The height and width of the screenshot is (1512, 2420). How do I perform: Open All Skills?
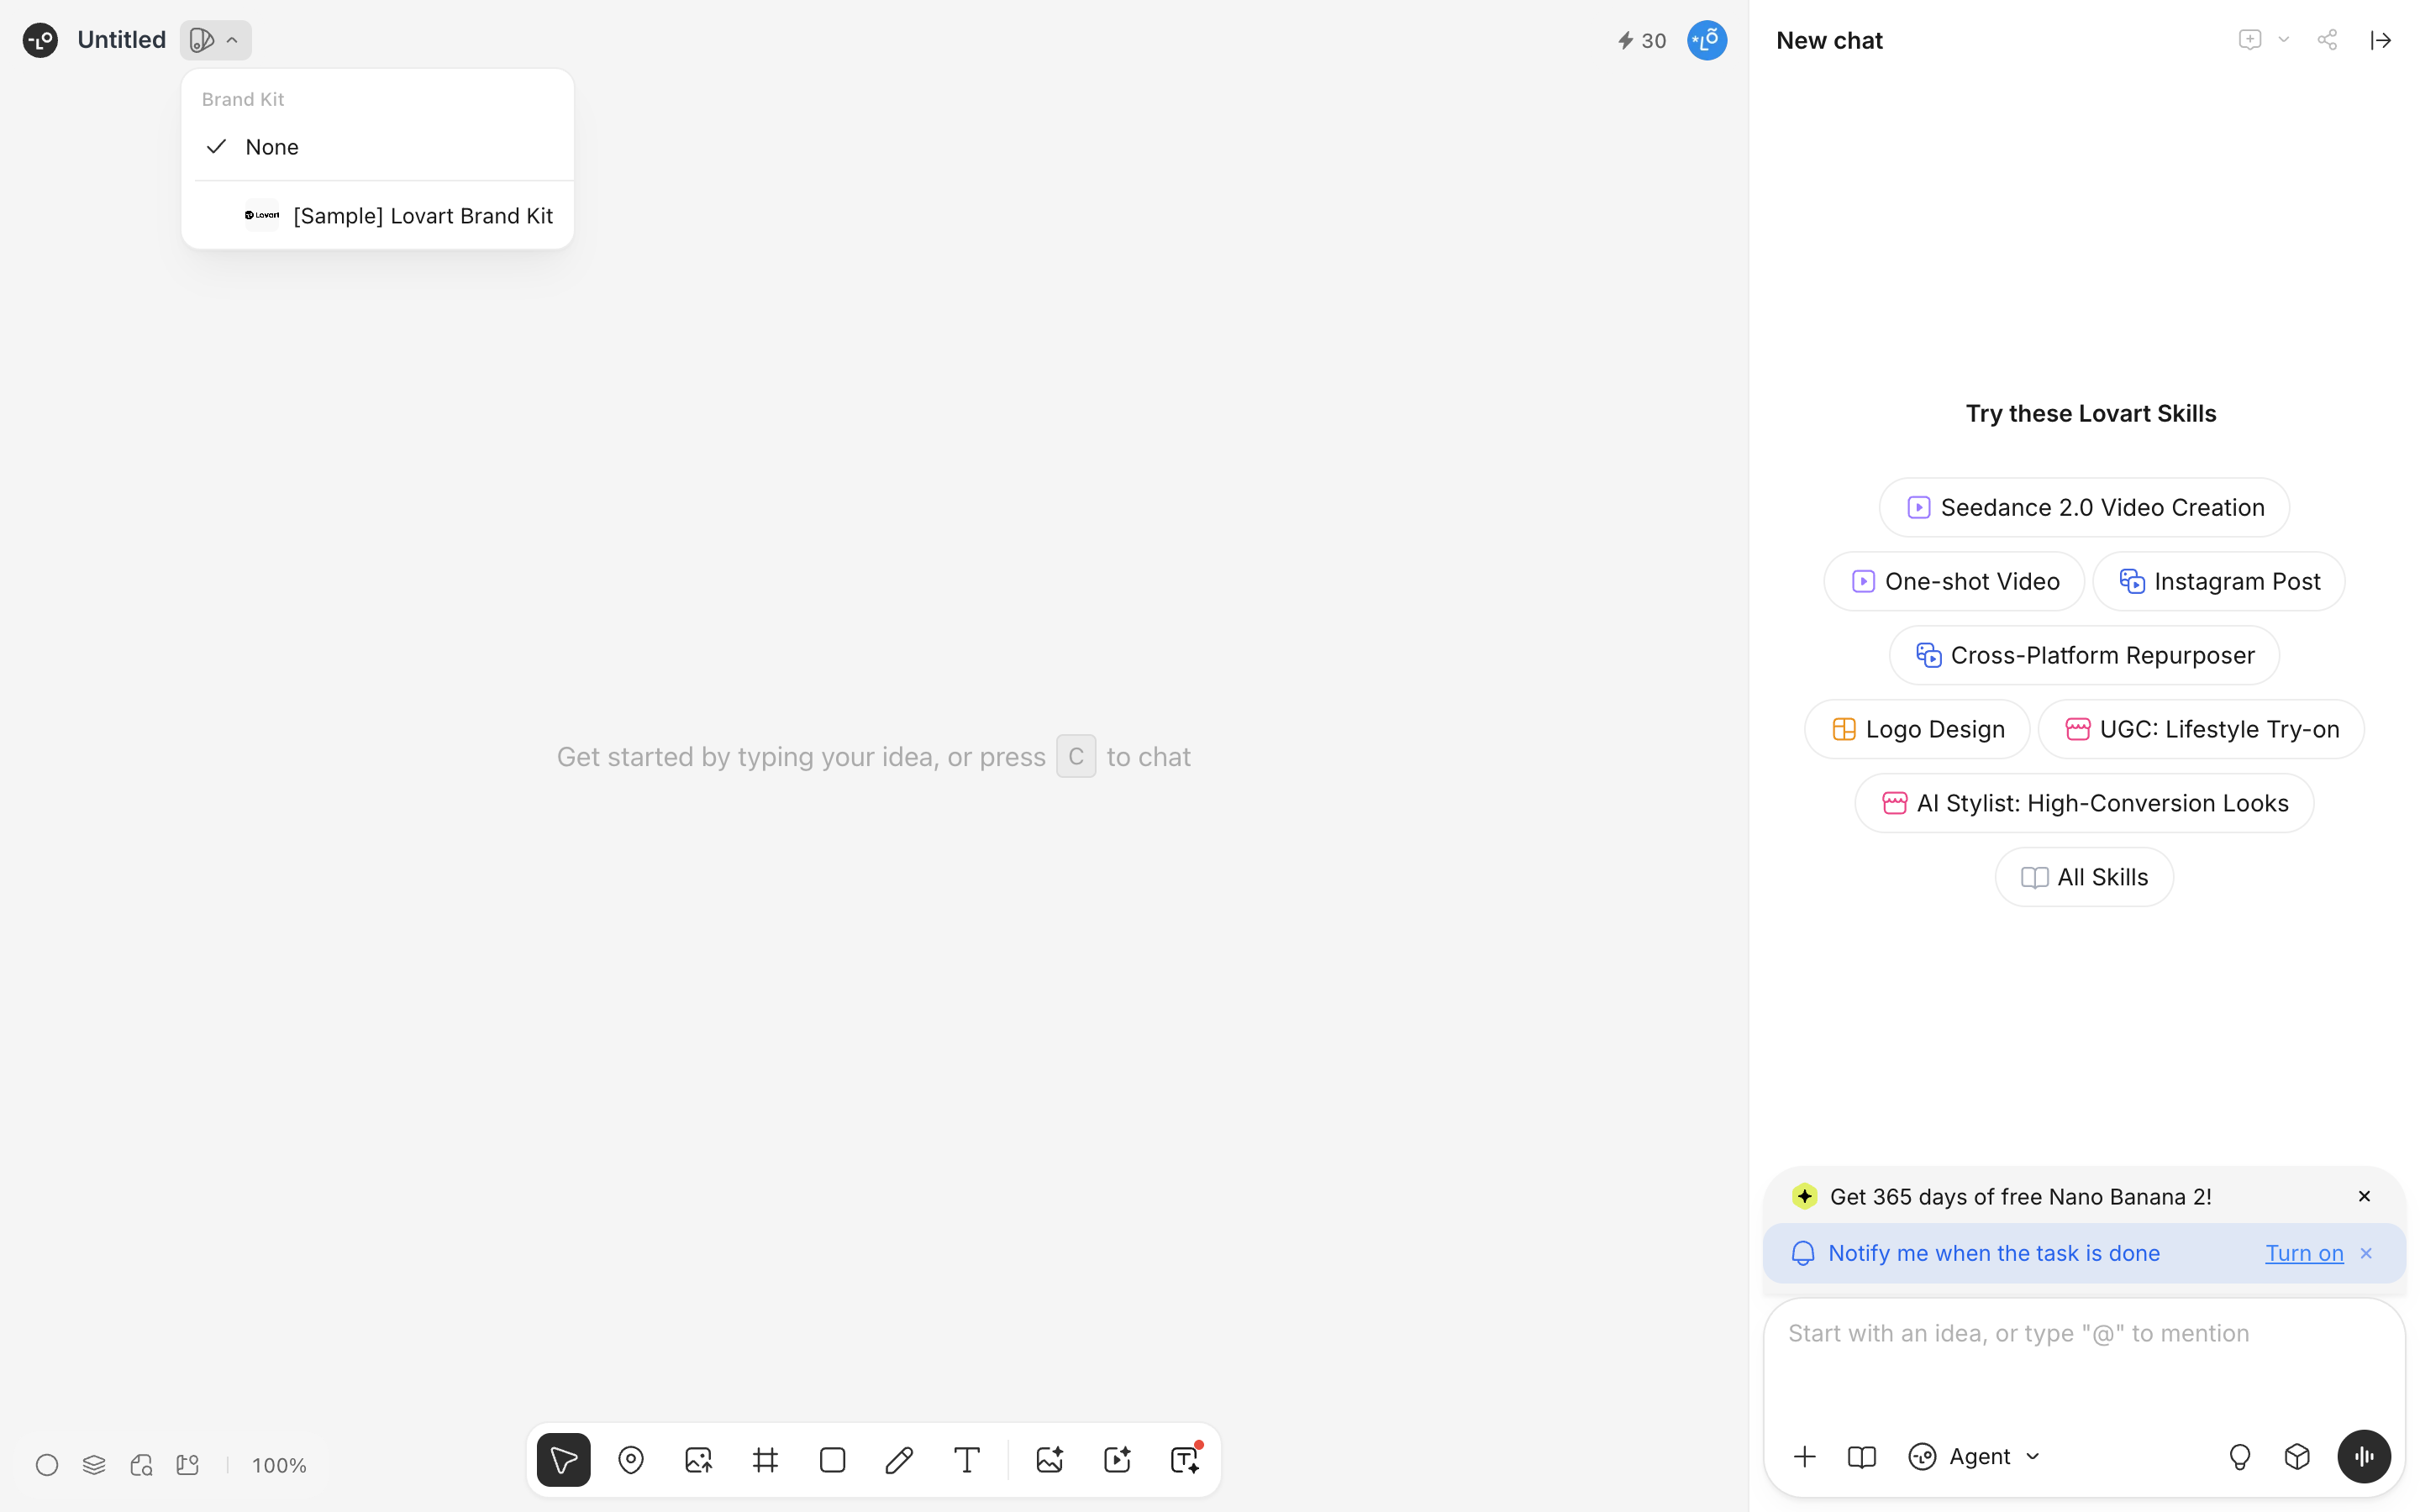[2085, 877]
